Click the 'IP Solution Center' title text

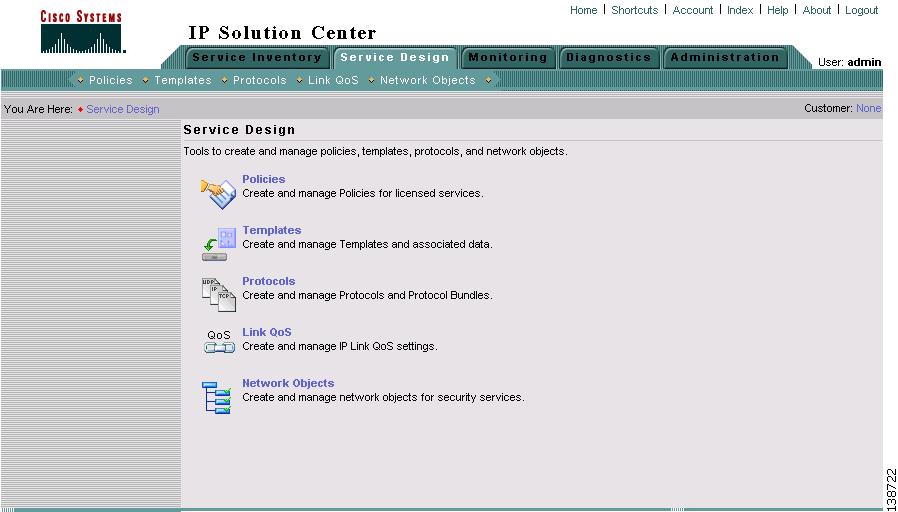[282, 33]
